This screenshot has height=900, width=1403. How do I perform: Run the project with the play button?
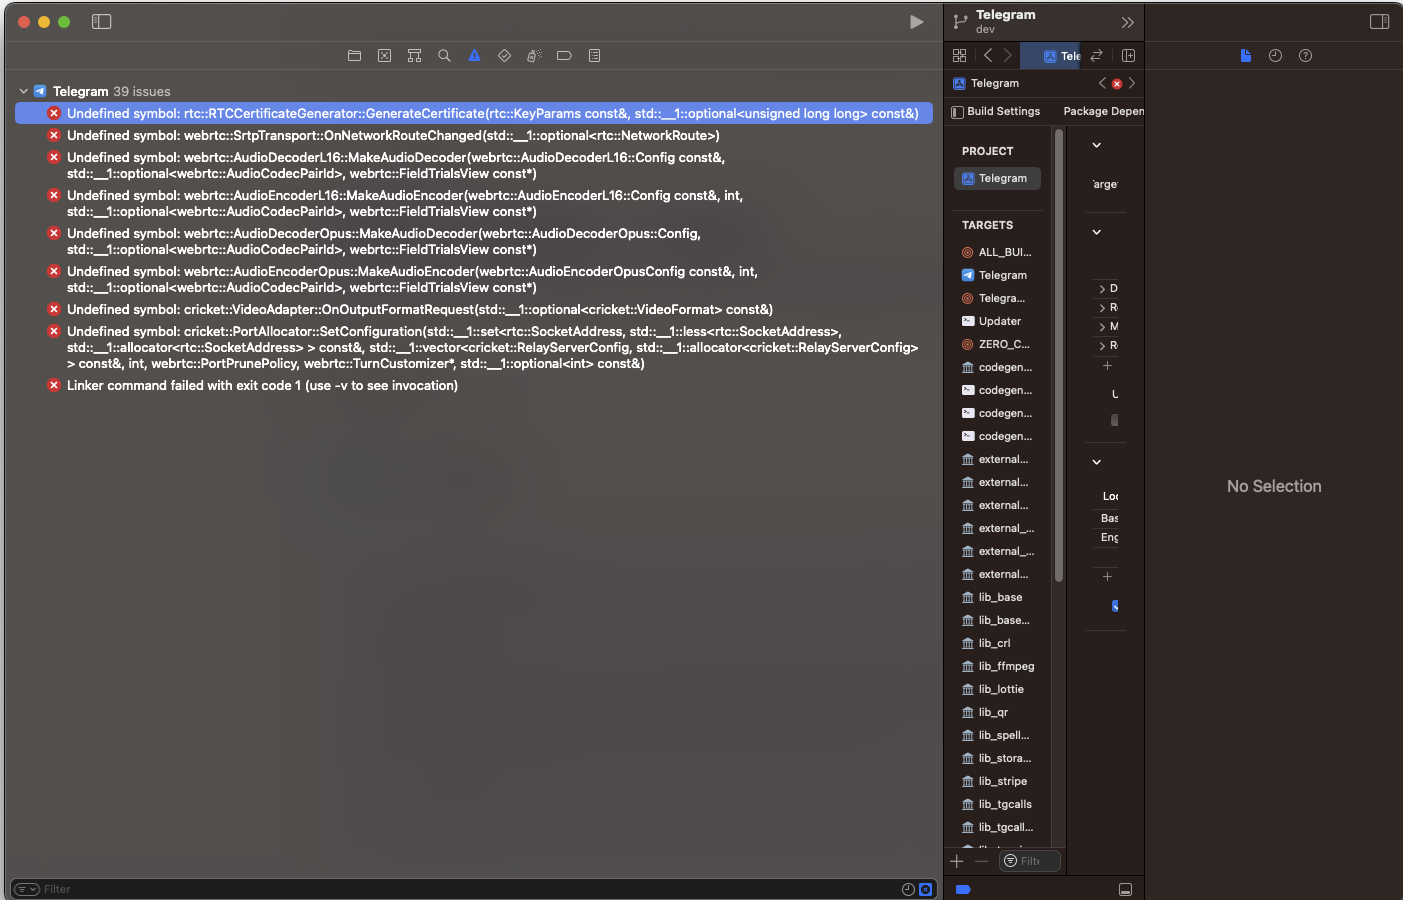917,21
